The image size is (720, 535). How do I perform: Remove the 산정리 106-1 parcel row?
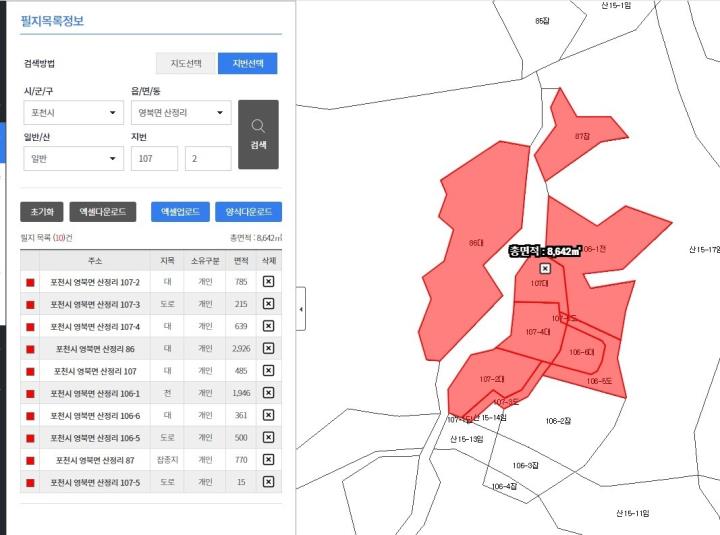pos(268,393)
